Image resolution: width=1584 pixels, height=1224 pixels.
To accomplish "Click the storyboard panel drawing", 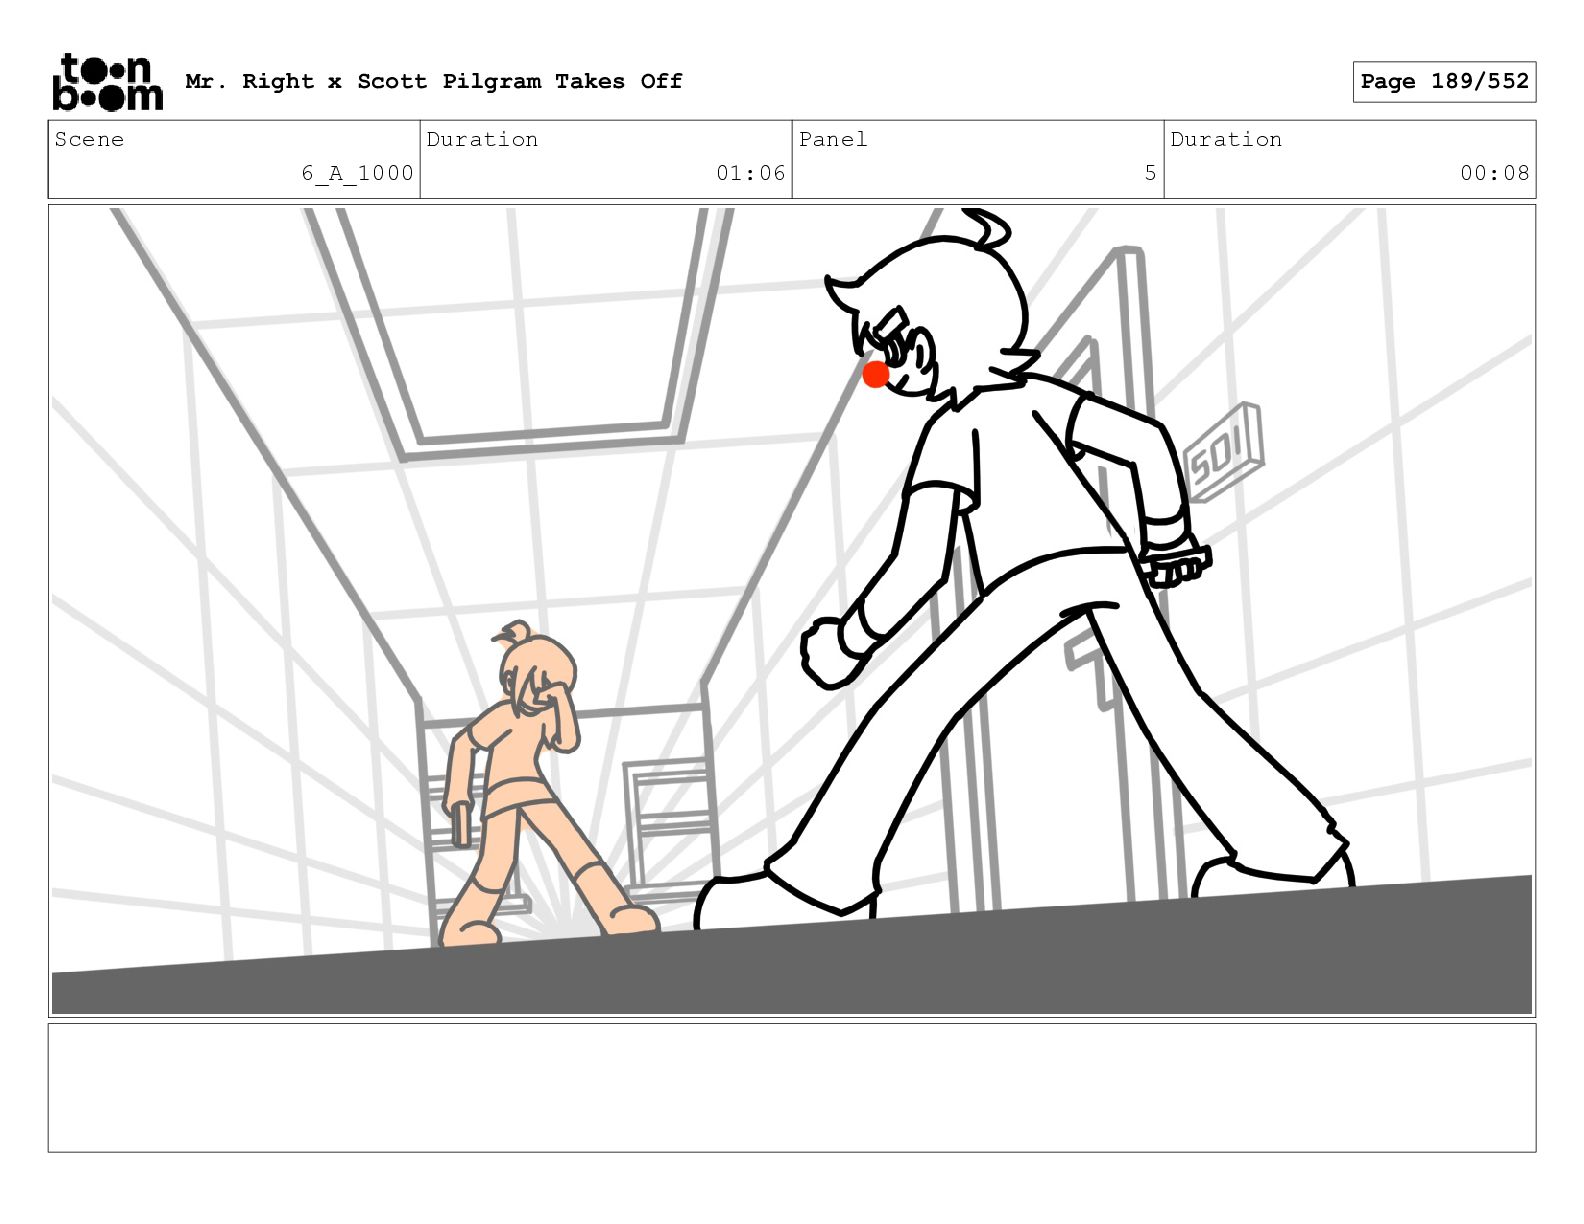I will pyautogui.click(x=792, y=611).
